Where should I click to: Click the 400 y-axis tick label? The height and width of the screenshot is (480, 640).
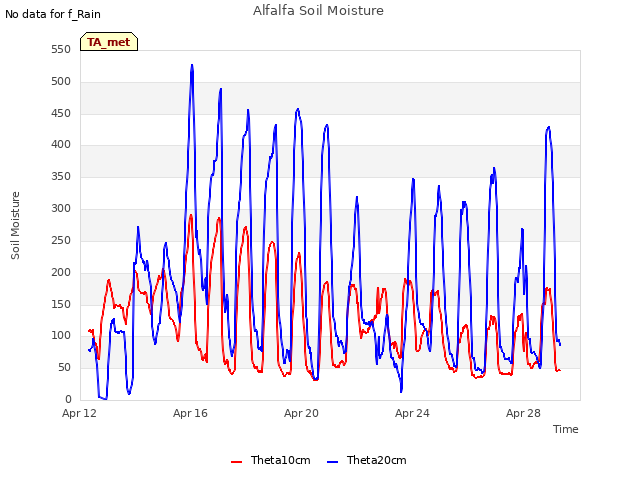(61, 144)
